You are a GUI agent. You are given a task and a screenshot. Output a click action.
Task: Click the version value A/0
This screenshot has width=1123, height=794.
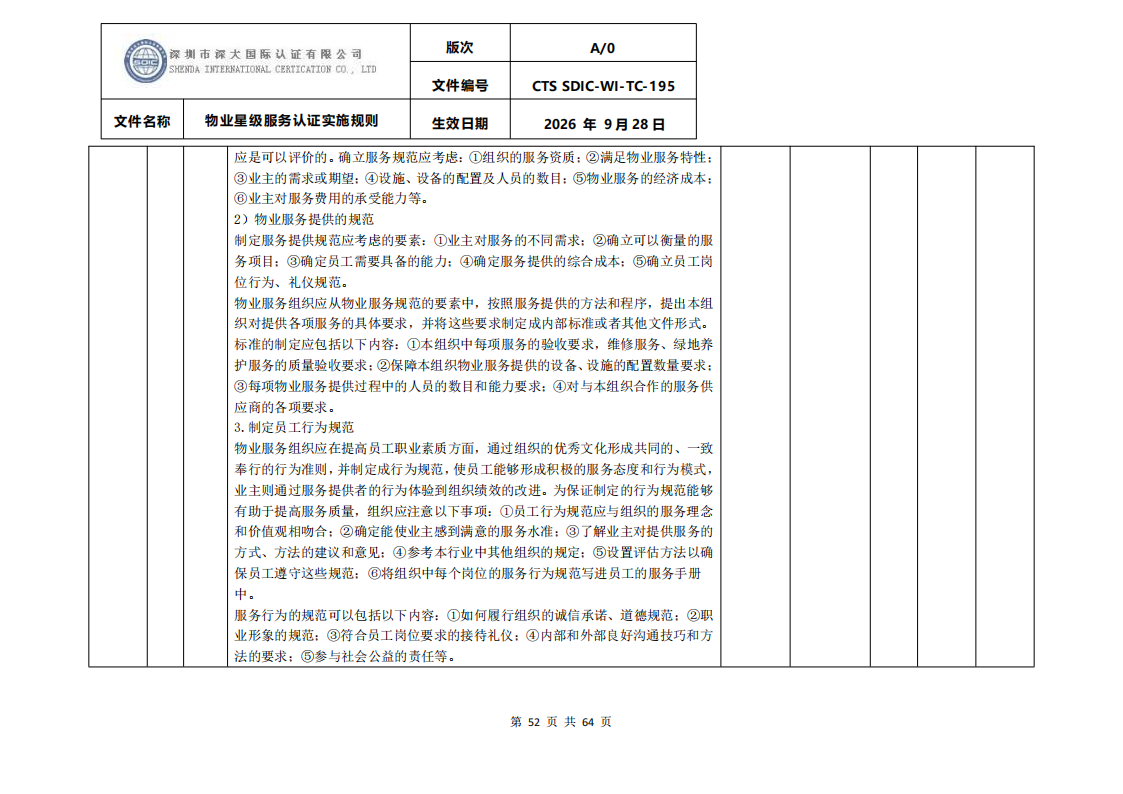point(602,48)
